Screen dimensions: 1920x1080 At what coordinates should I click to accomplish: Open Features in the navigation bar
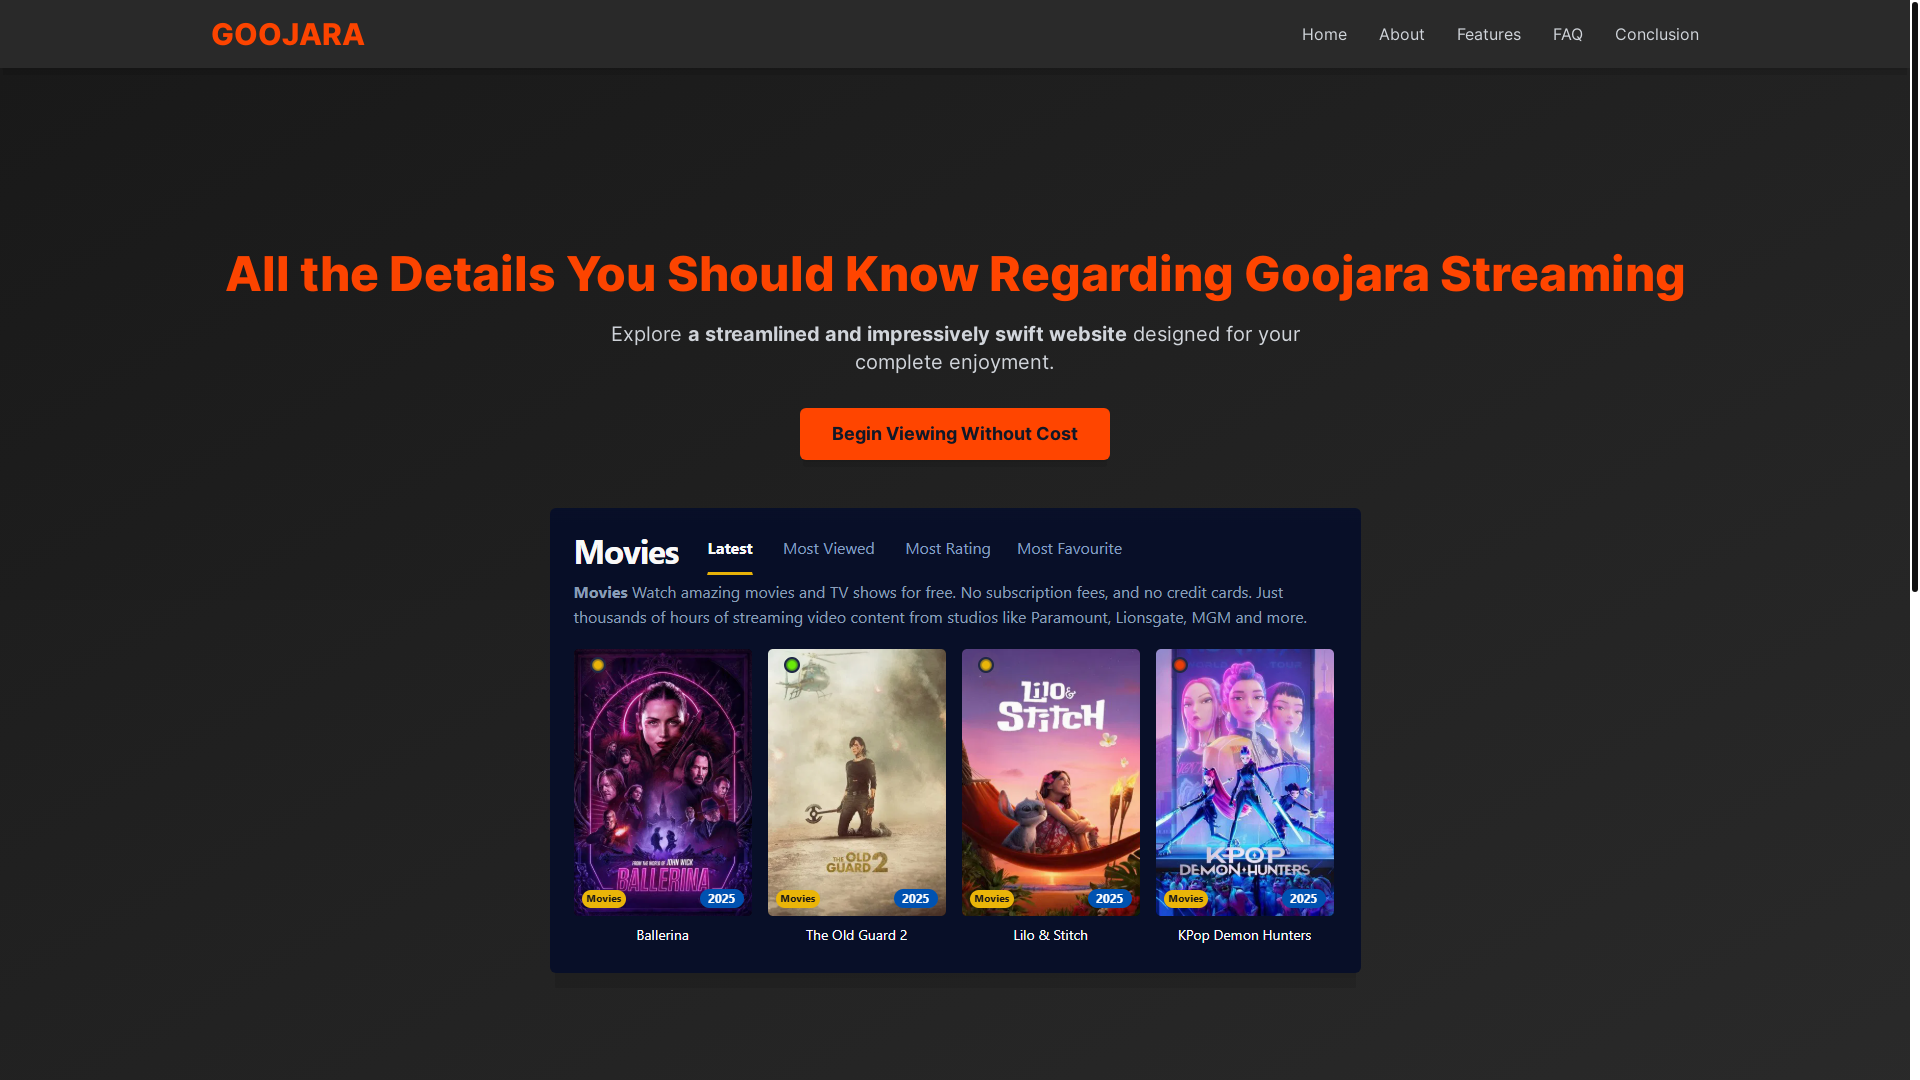pos(1488,34)
